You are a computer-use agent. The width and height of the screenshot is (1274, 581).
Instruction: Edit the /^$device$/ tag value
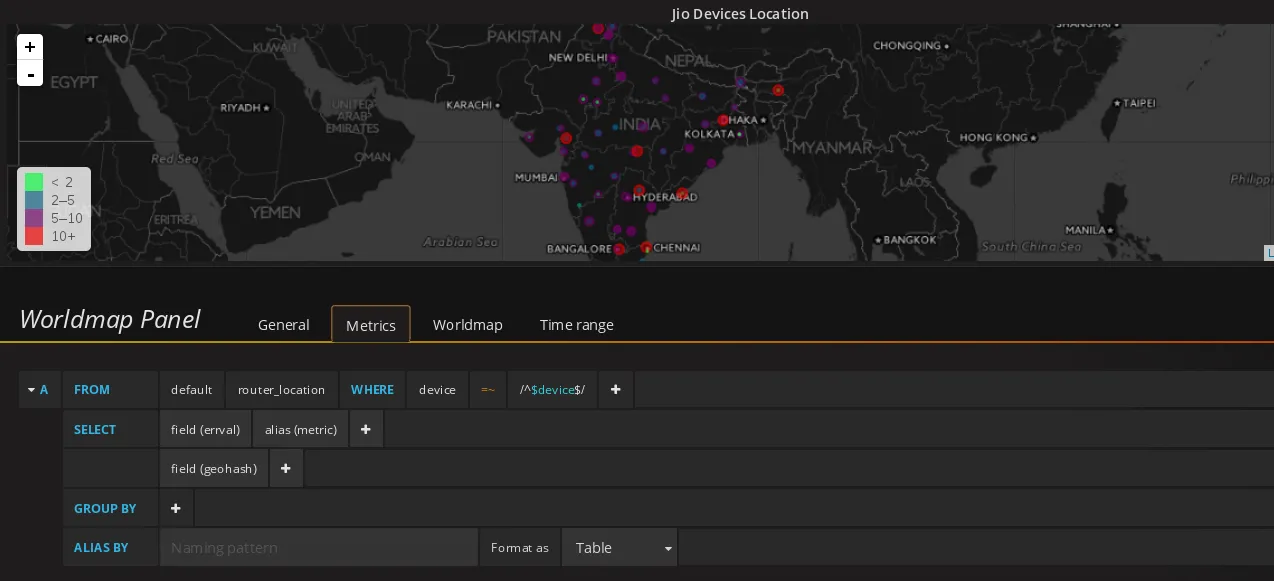(x=552, y=389)
